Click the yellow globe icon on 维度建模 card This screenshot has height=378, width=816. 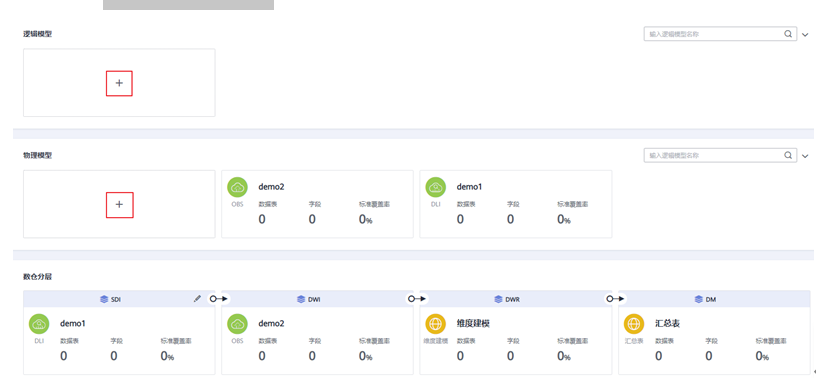(x=436, y=324)
